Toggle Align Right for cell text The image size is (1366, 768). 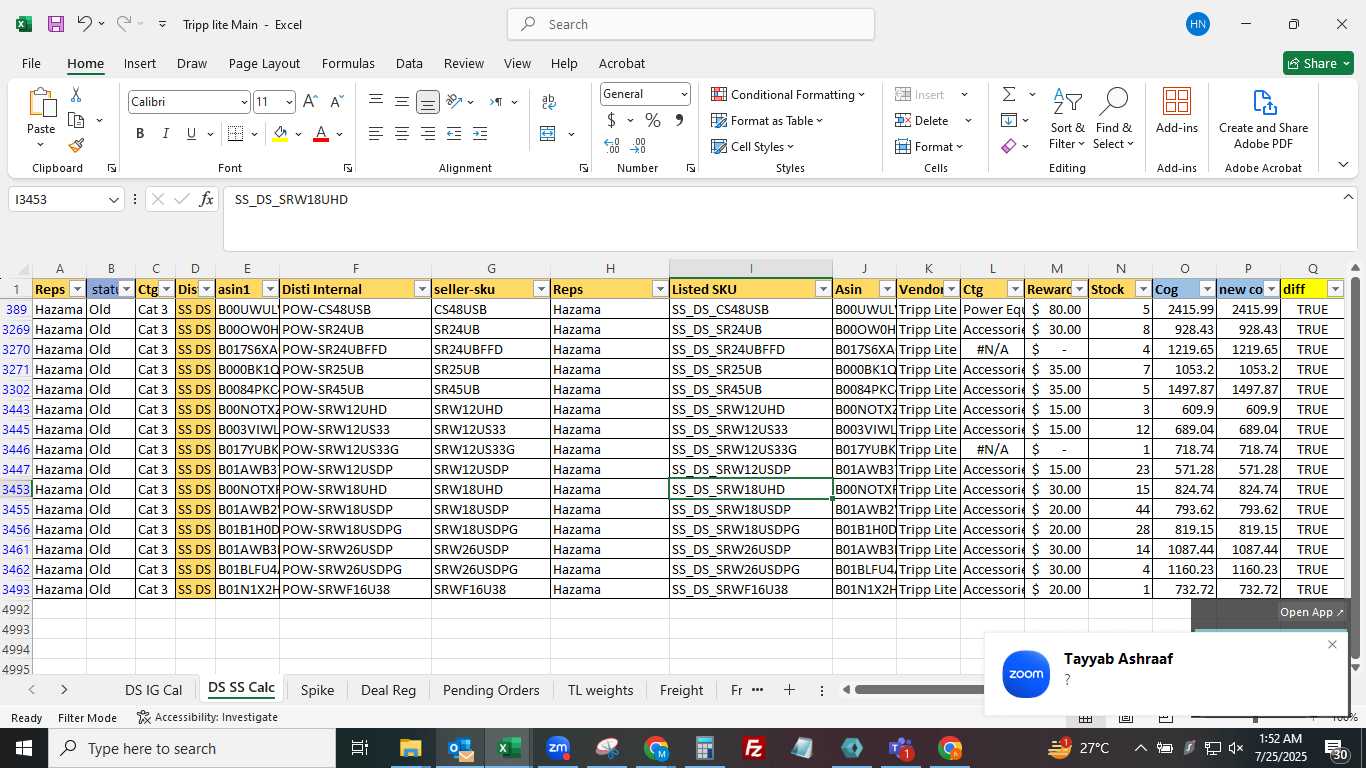[428, 134]
